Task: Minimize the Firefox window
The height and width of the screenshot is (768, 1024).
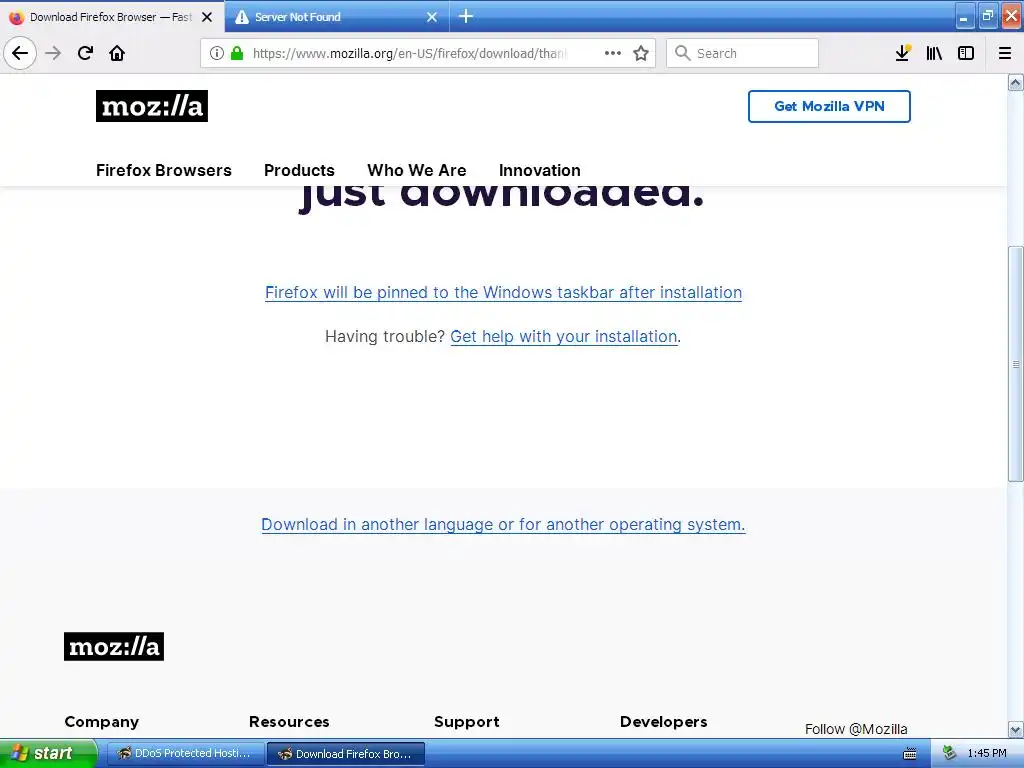Action: pos(965,16)
